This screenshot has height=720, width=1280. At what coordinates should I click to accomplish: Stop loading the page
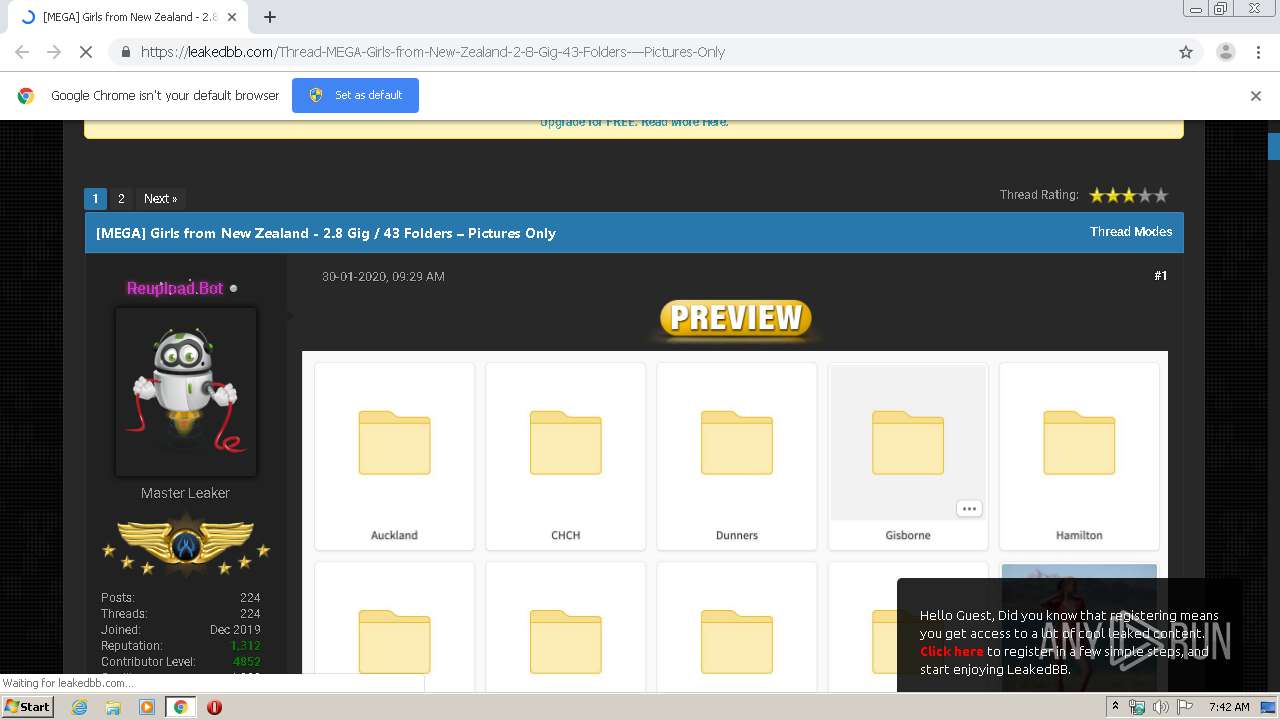[x=86, y=52]
